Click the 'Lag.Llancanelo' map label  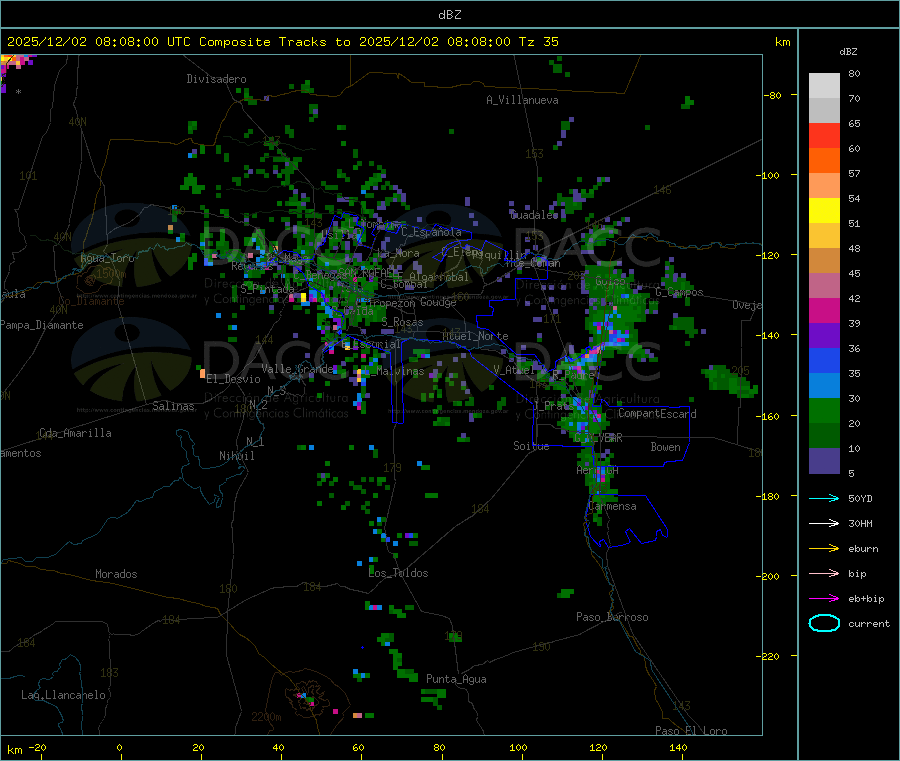pos(64,695)
